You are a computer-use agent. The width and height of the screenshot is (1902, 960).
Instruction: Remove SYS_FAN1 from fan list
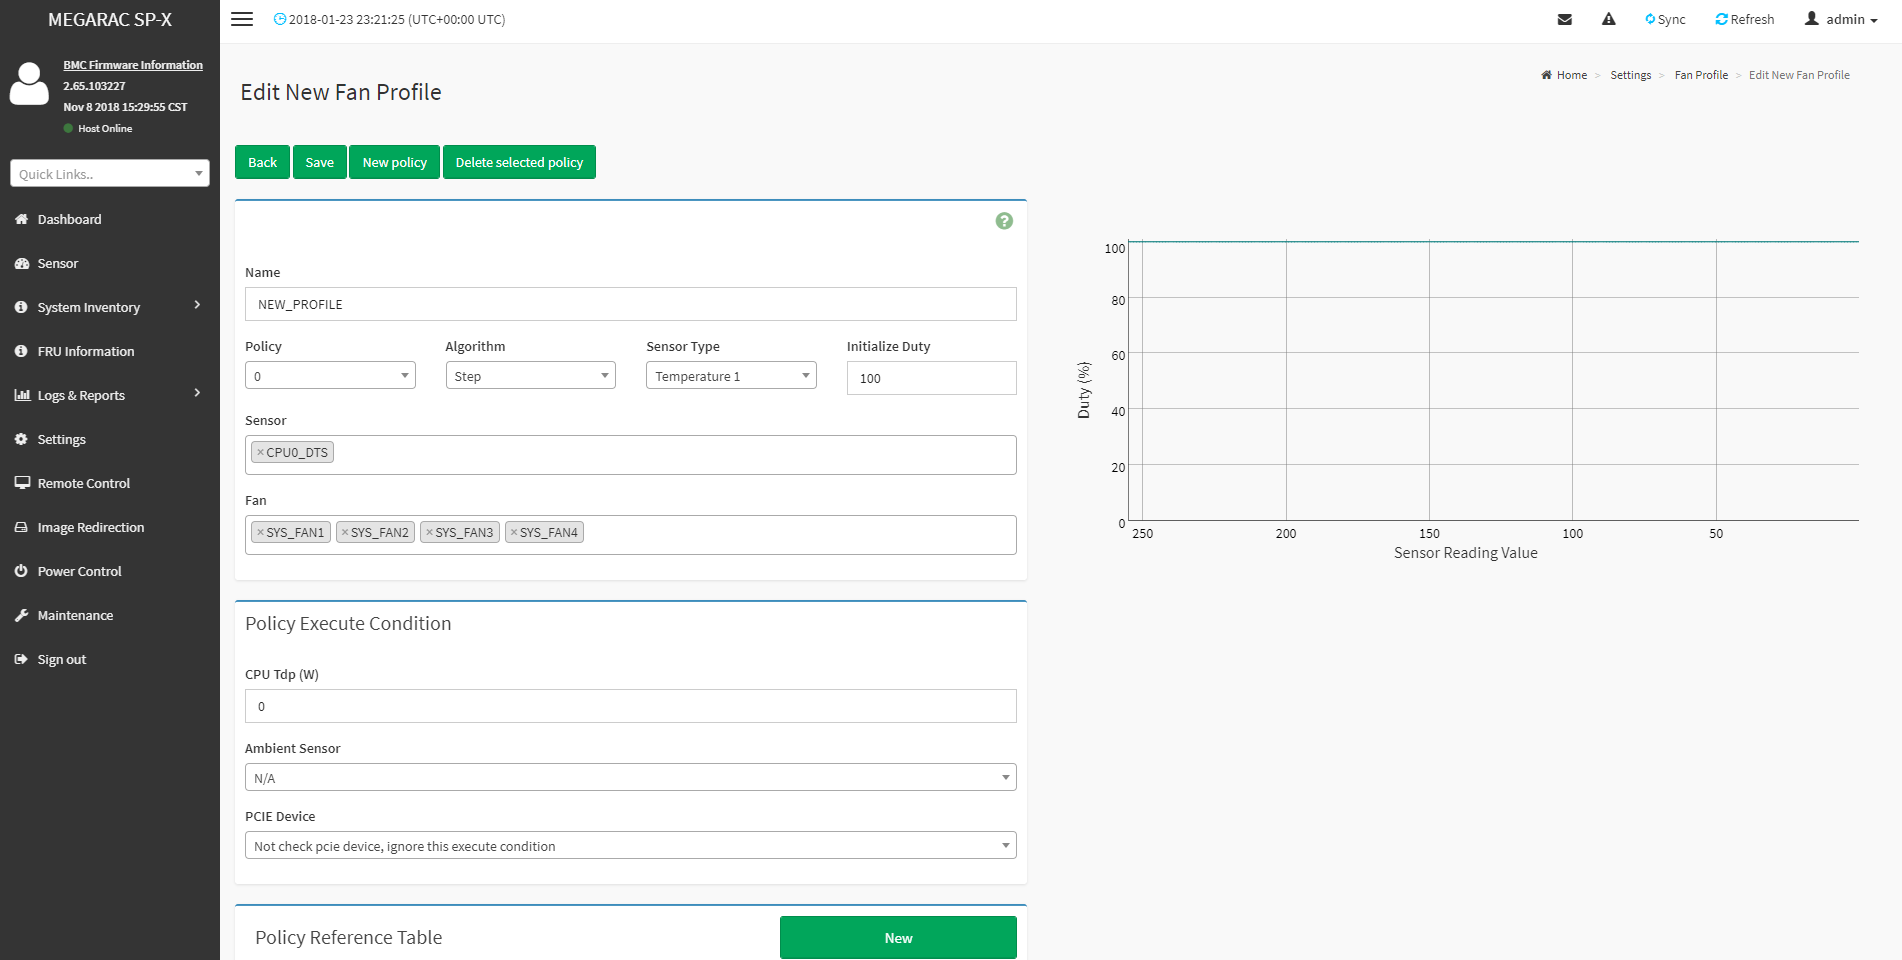tap(260, 533)
